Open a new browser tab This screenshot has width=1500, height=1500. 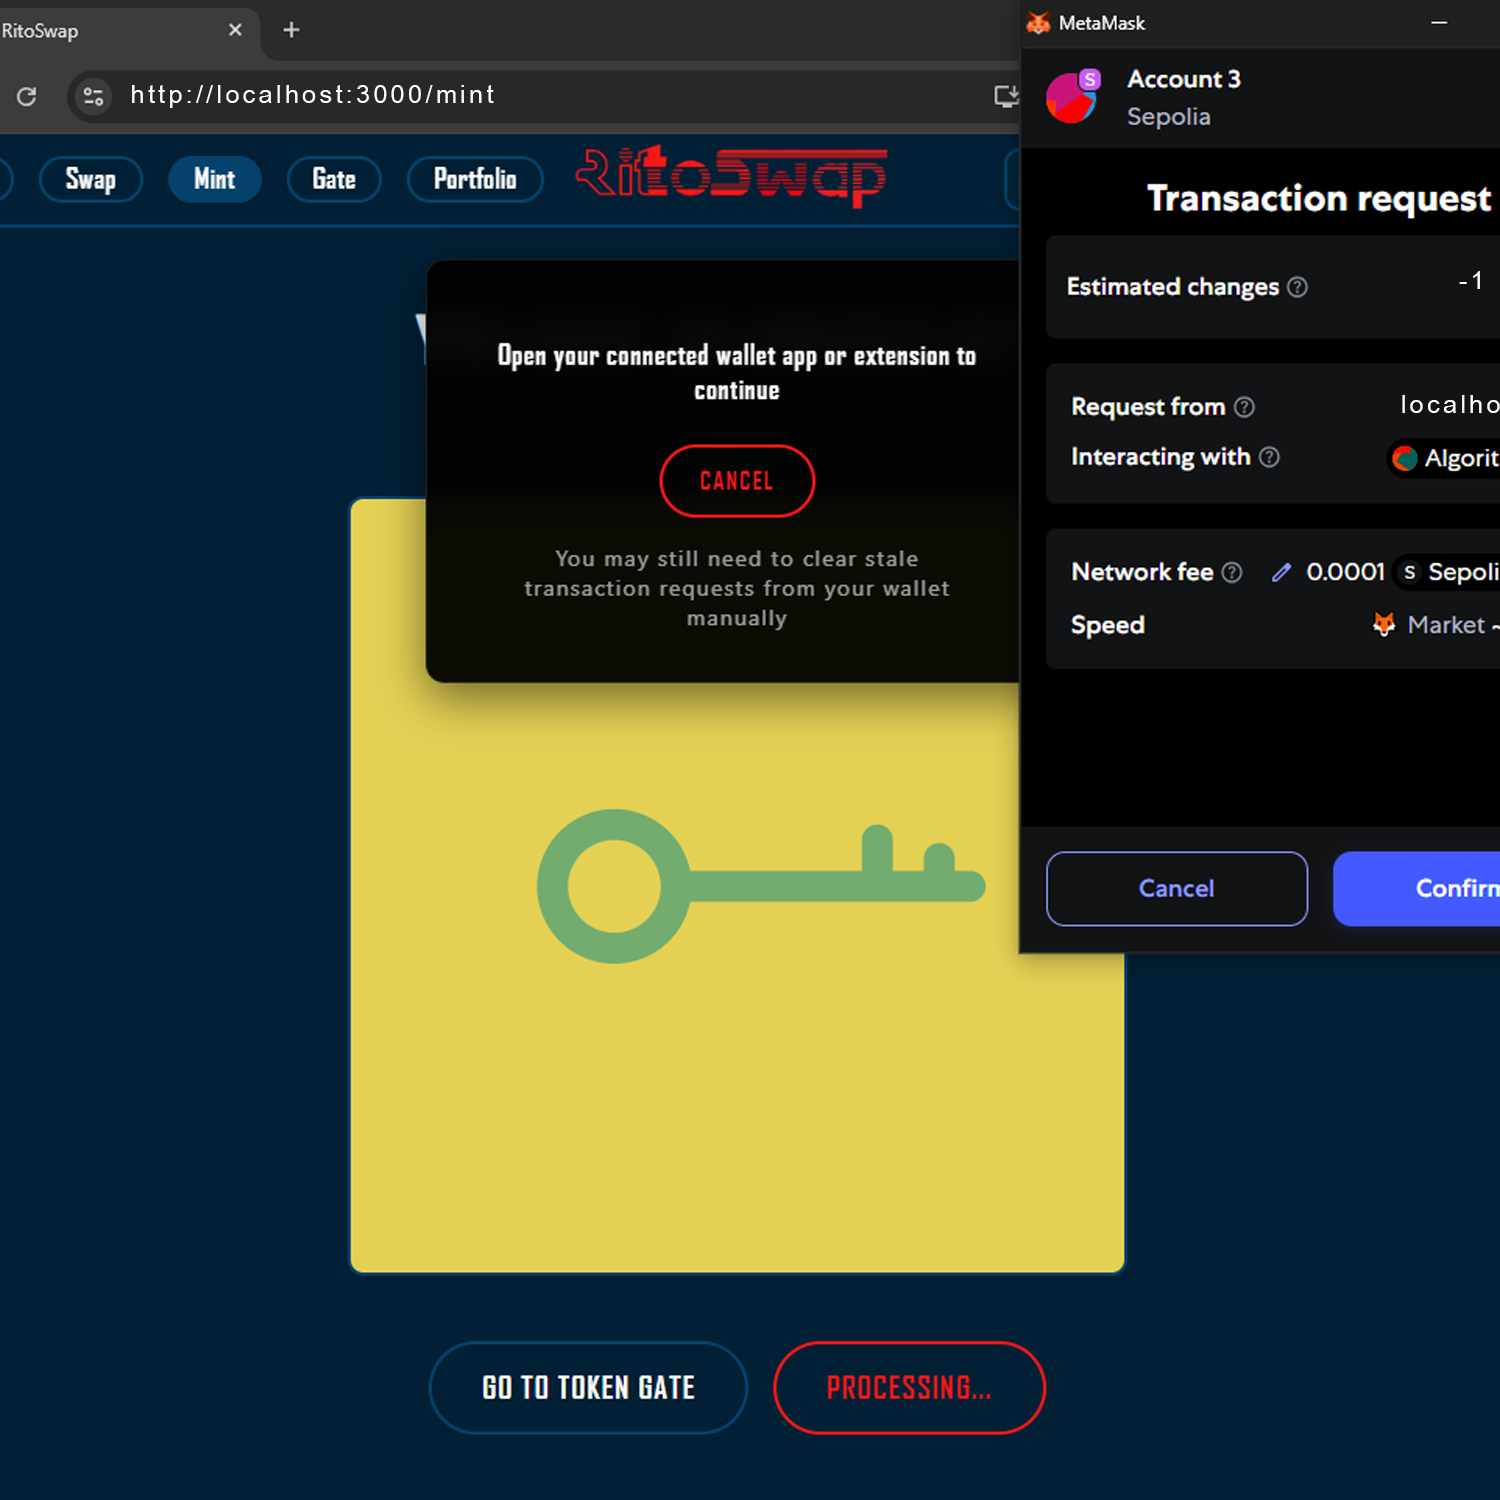point(291,30)
